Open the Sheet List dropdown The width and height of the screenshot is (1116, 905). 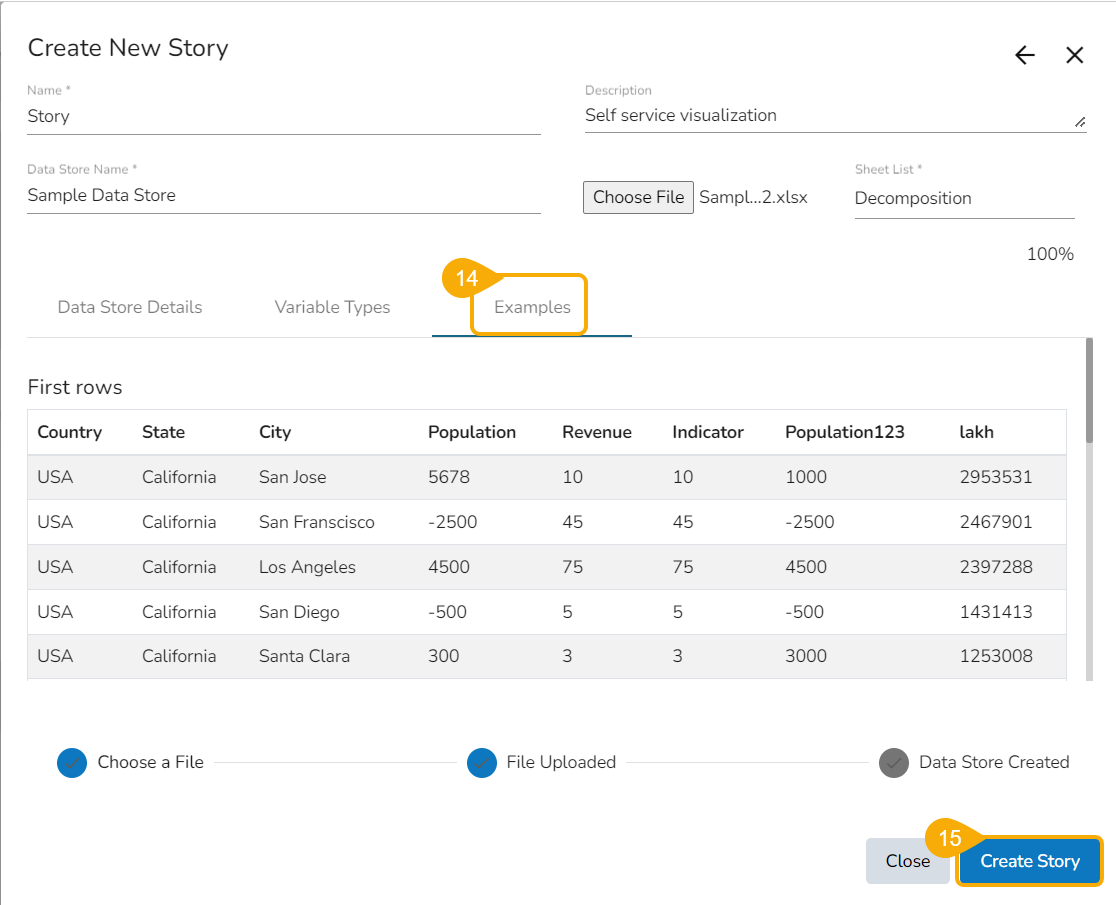(963, 198)
